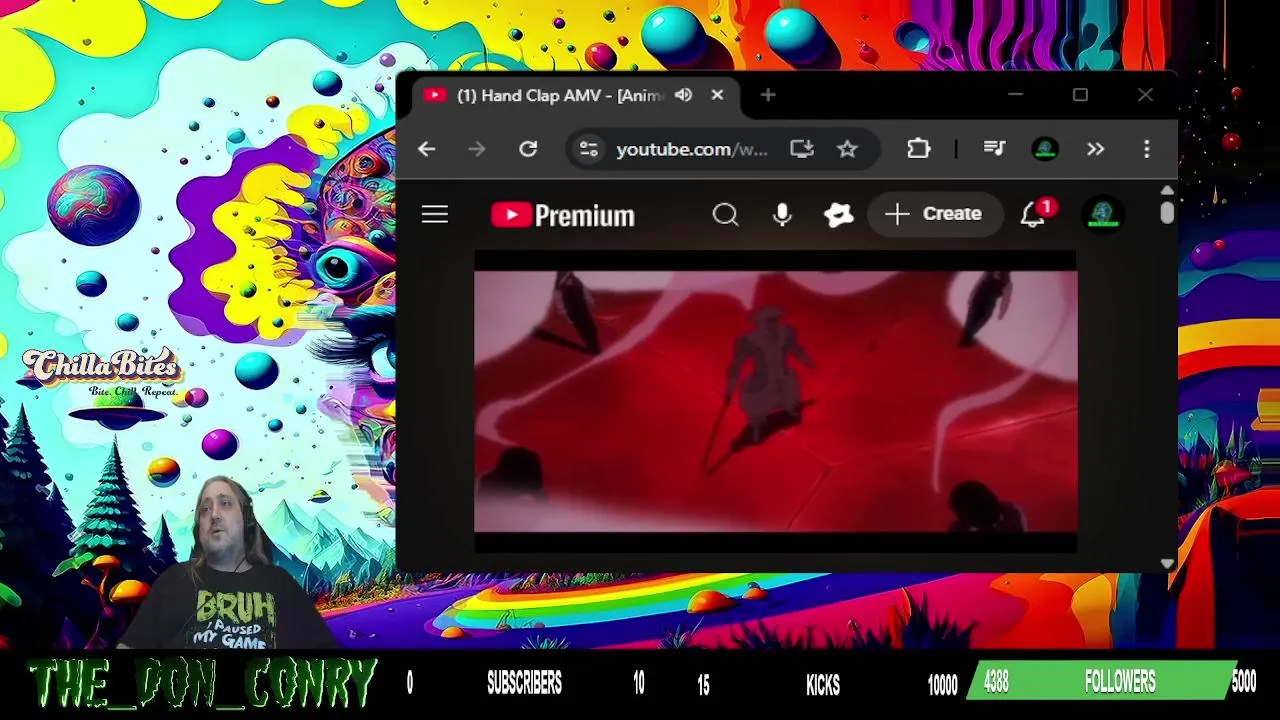Go back using the browser back arrow

(427, 149)
